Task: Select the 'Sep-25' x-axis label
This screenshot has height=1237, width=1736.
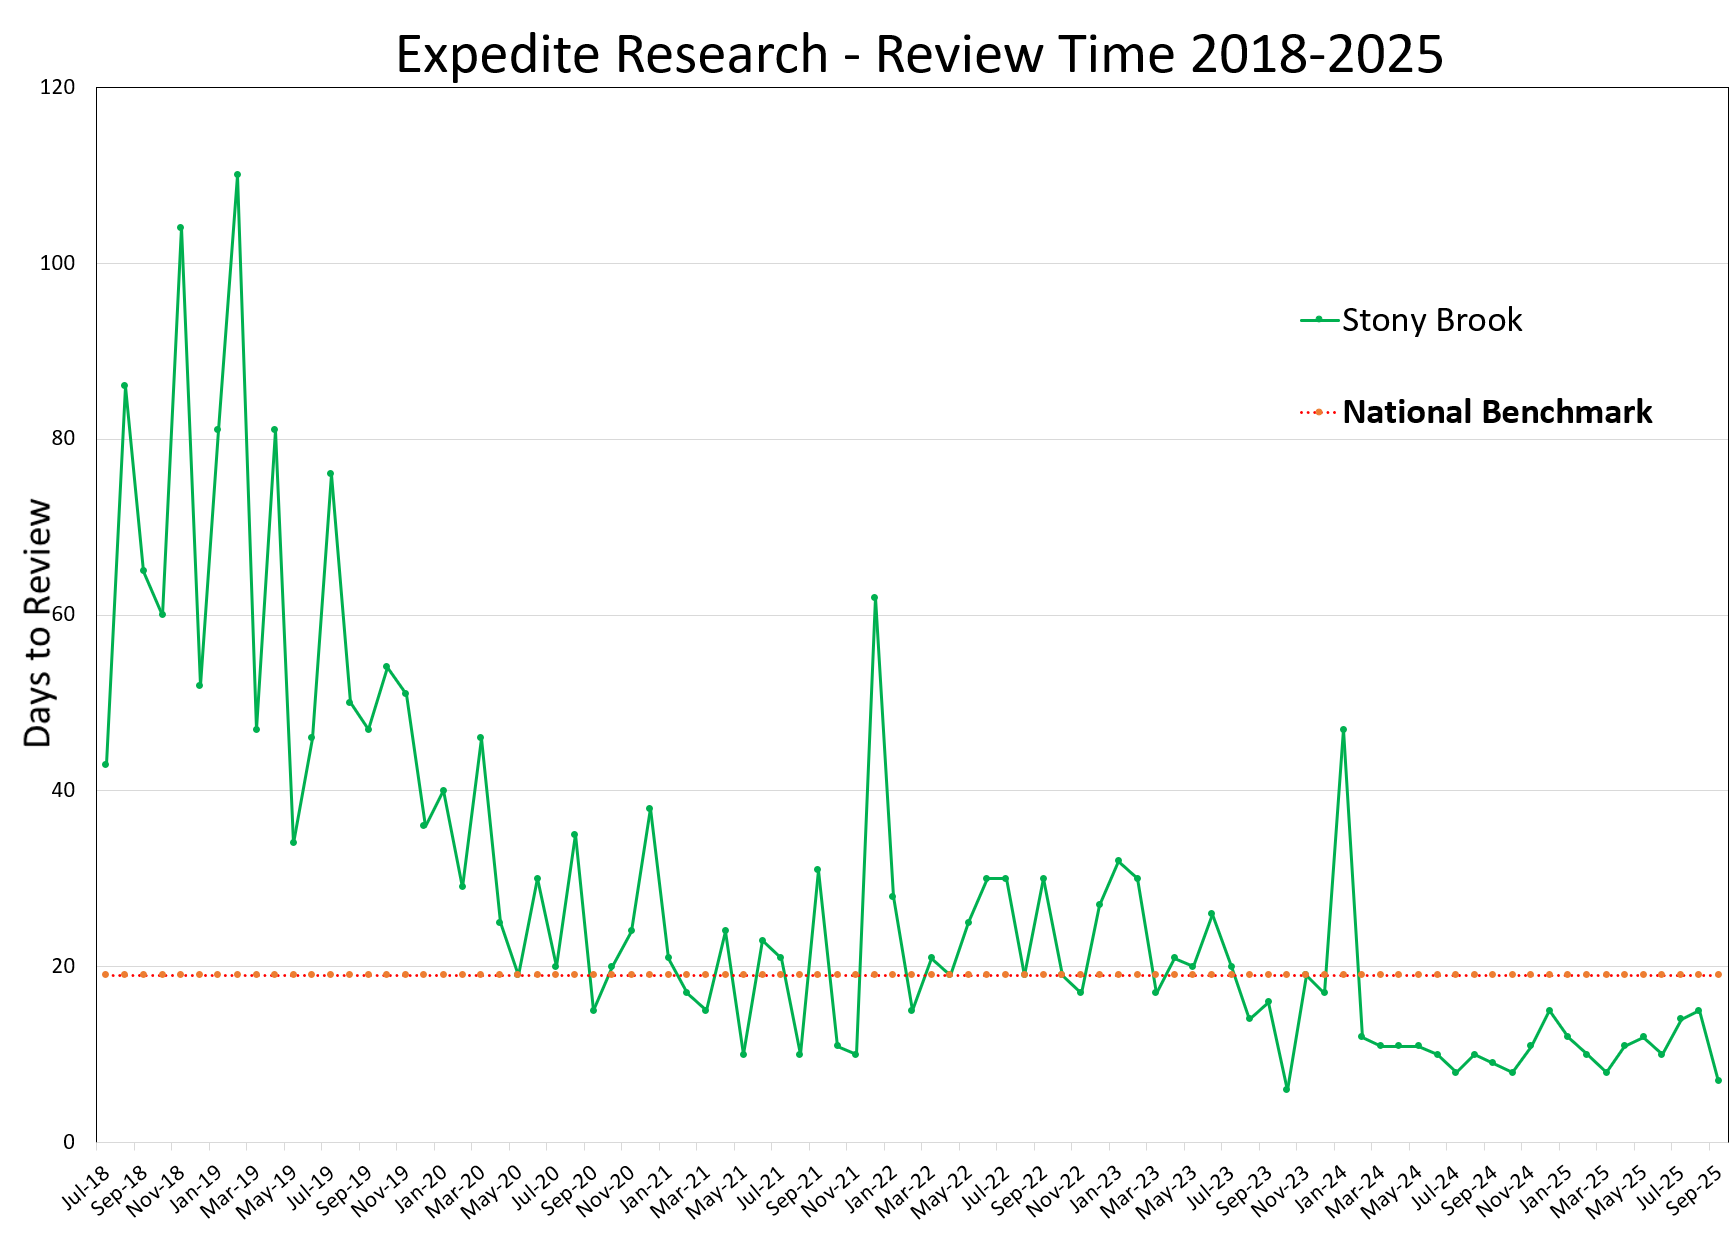Action: [1698, 1189]
